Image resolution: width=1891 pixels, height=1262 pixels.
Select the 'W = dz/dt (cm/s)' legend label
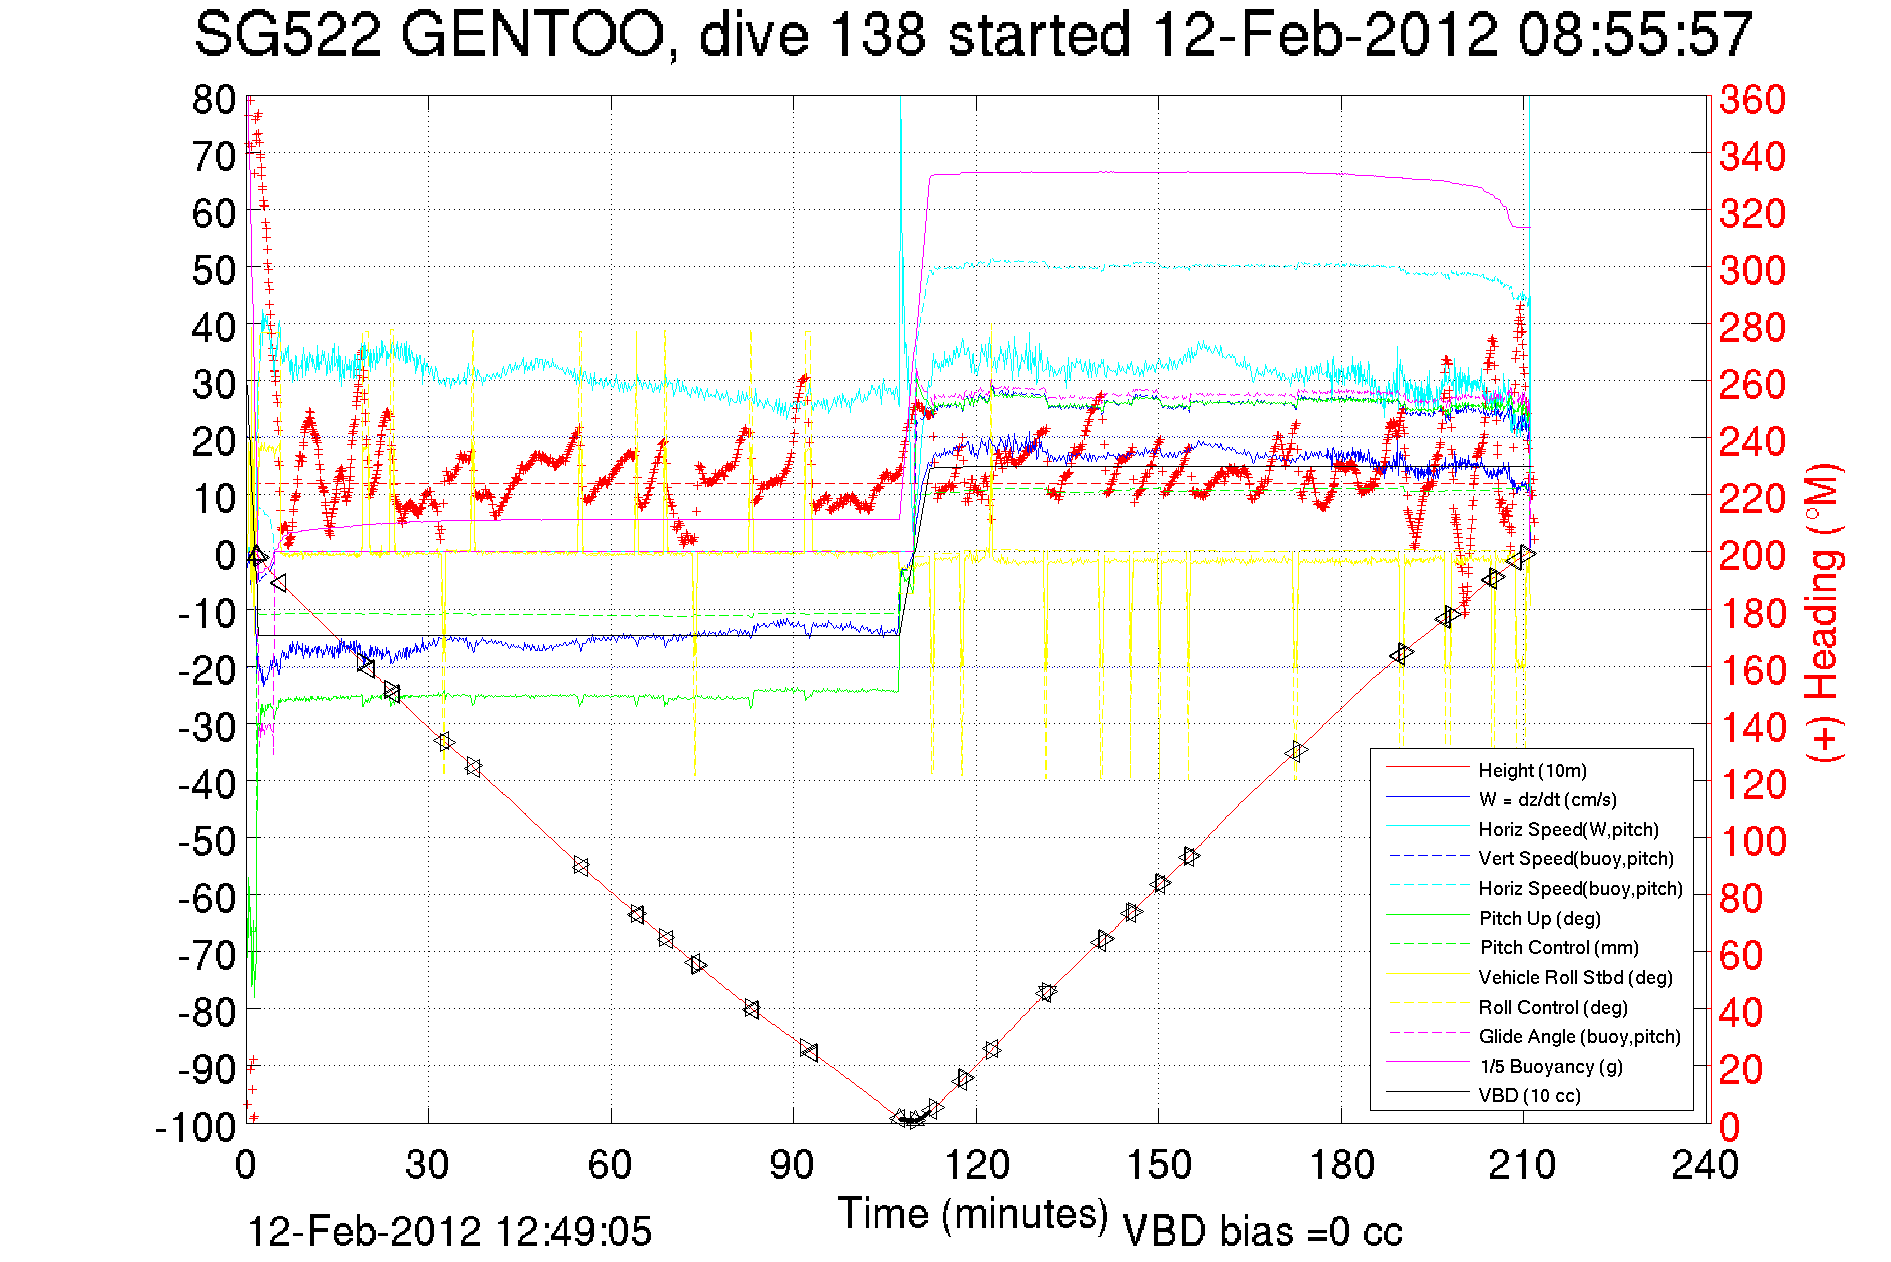1547,799
